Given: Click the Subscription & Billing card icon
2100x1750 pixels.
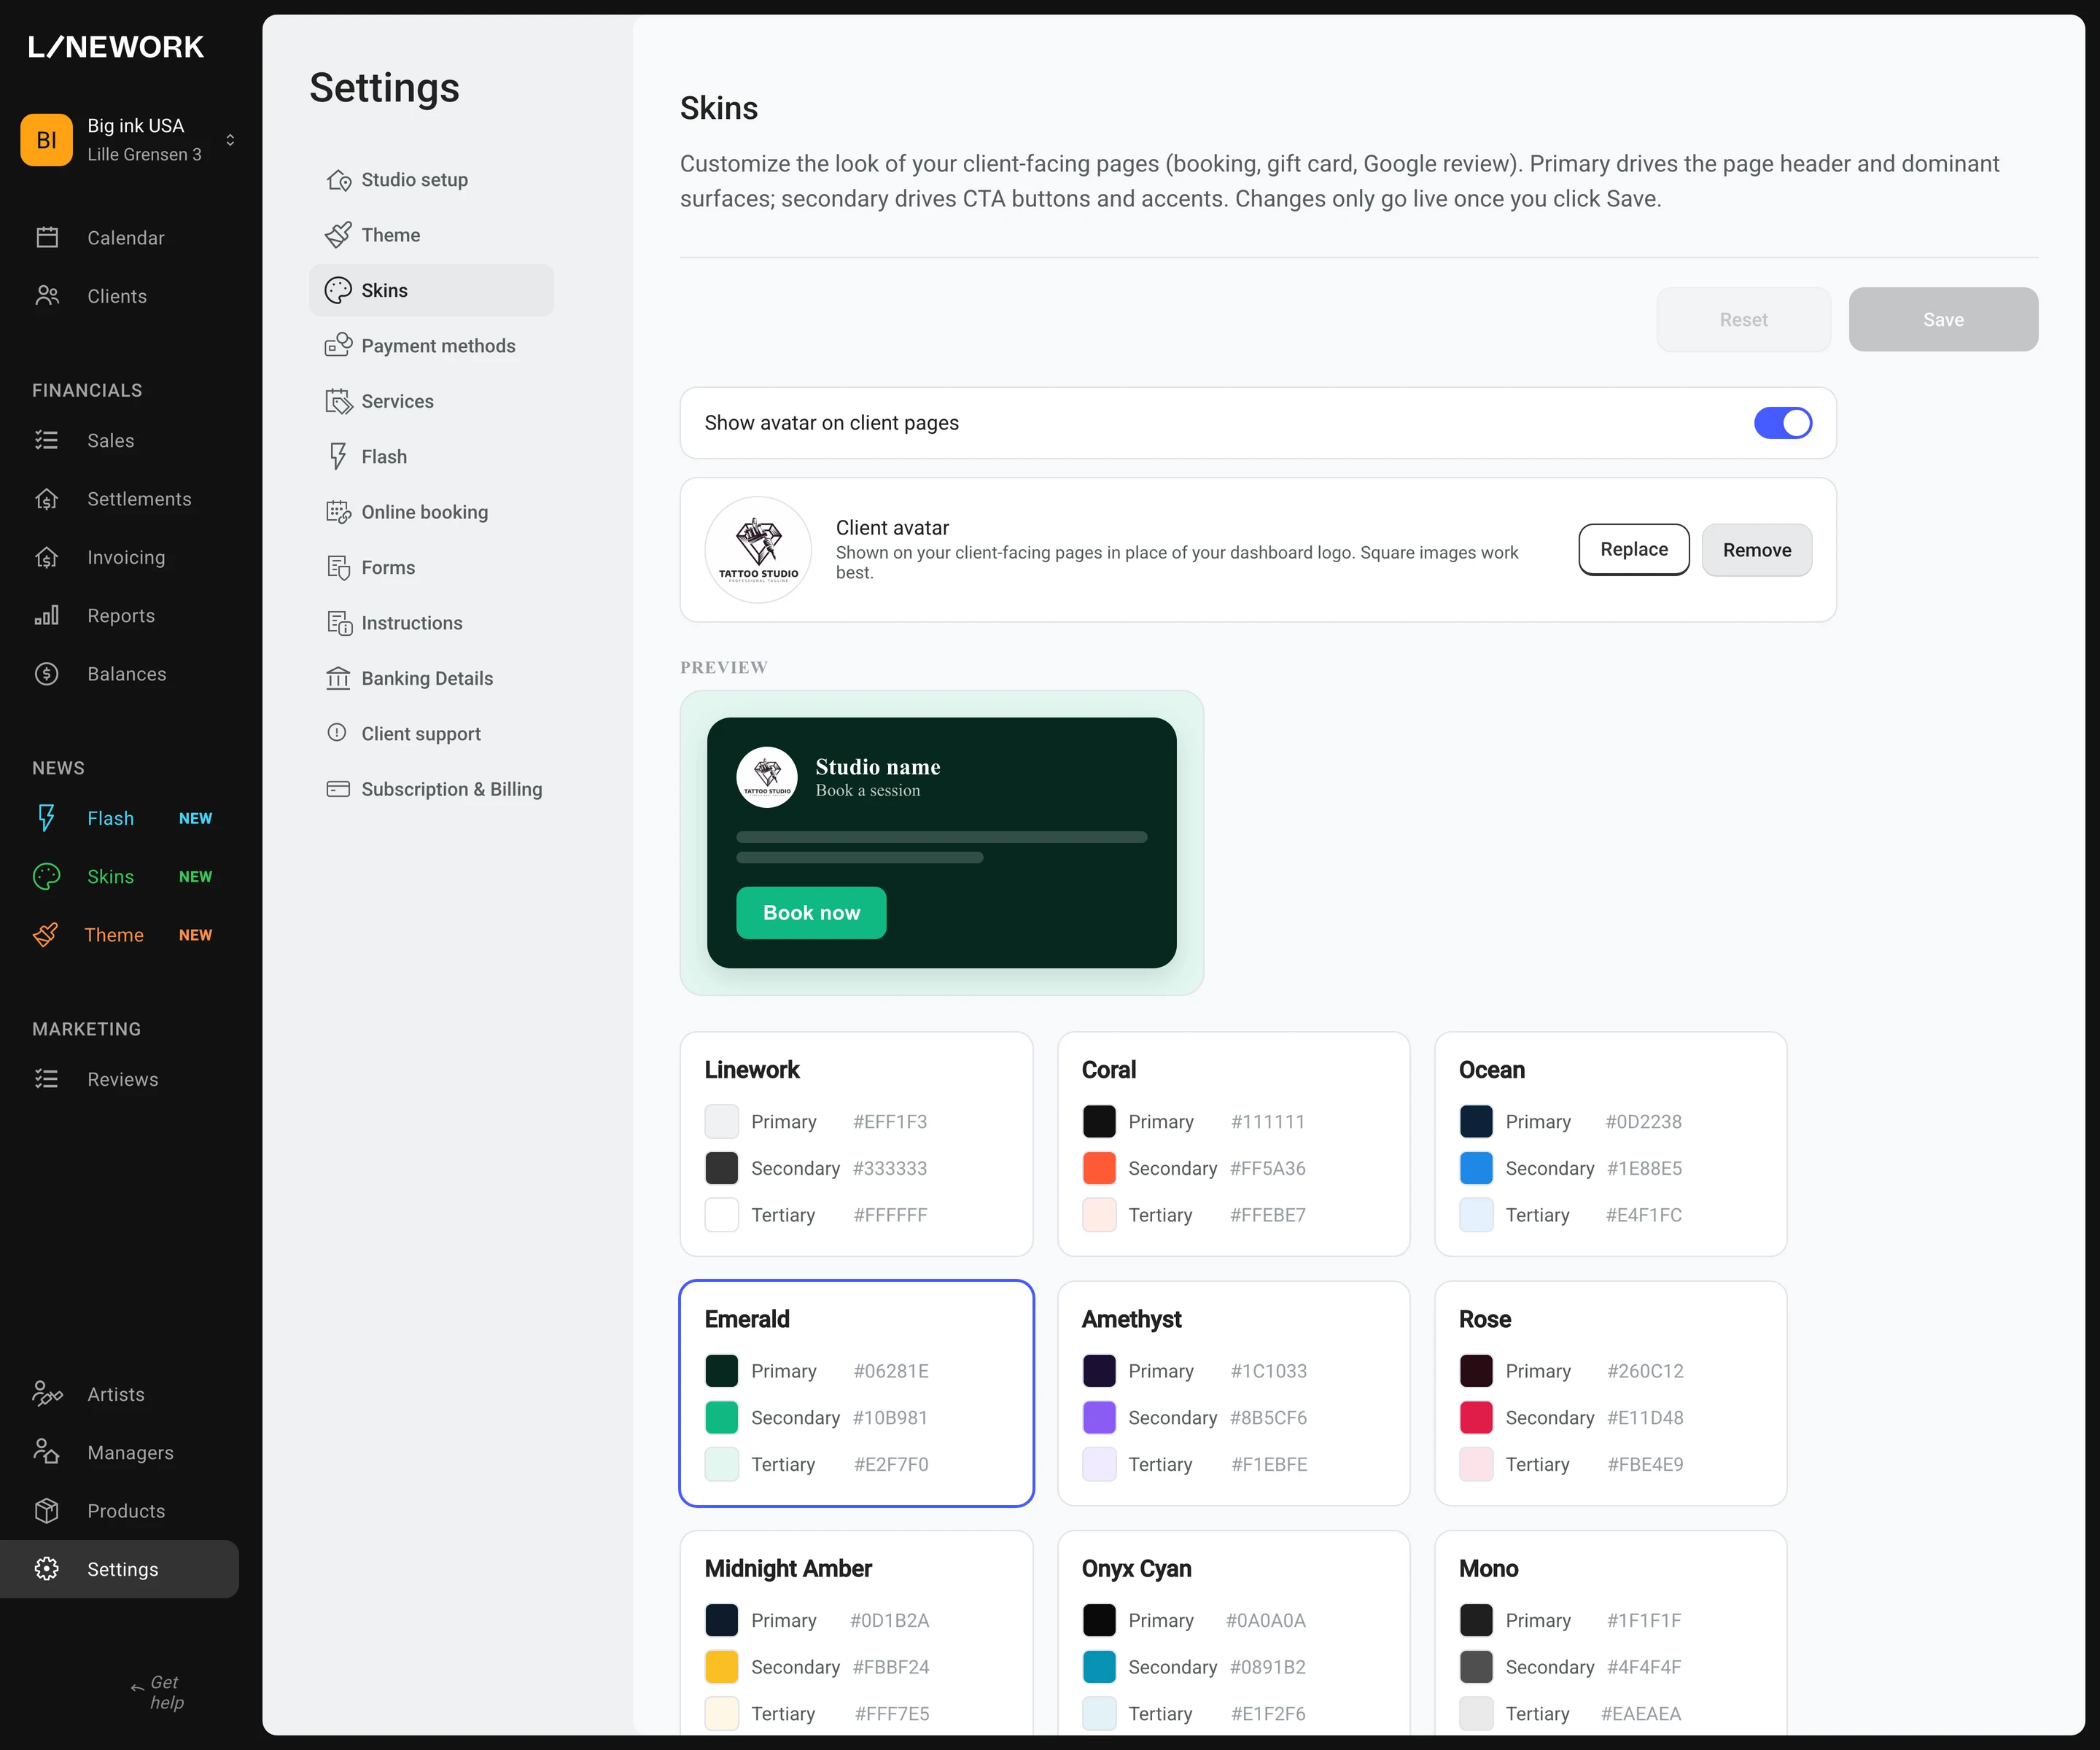Looking at the screenshot, I should pyautogui.click(x=339, y=789).
